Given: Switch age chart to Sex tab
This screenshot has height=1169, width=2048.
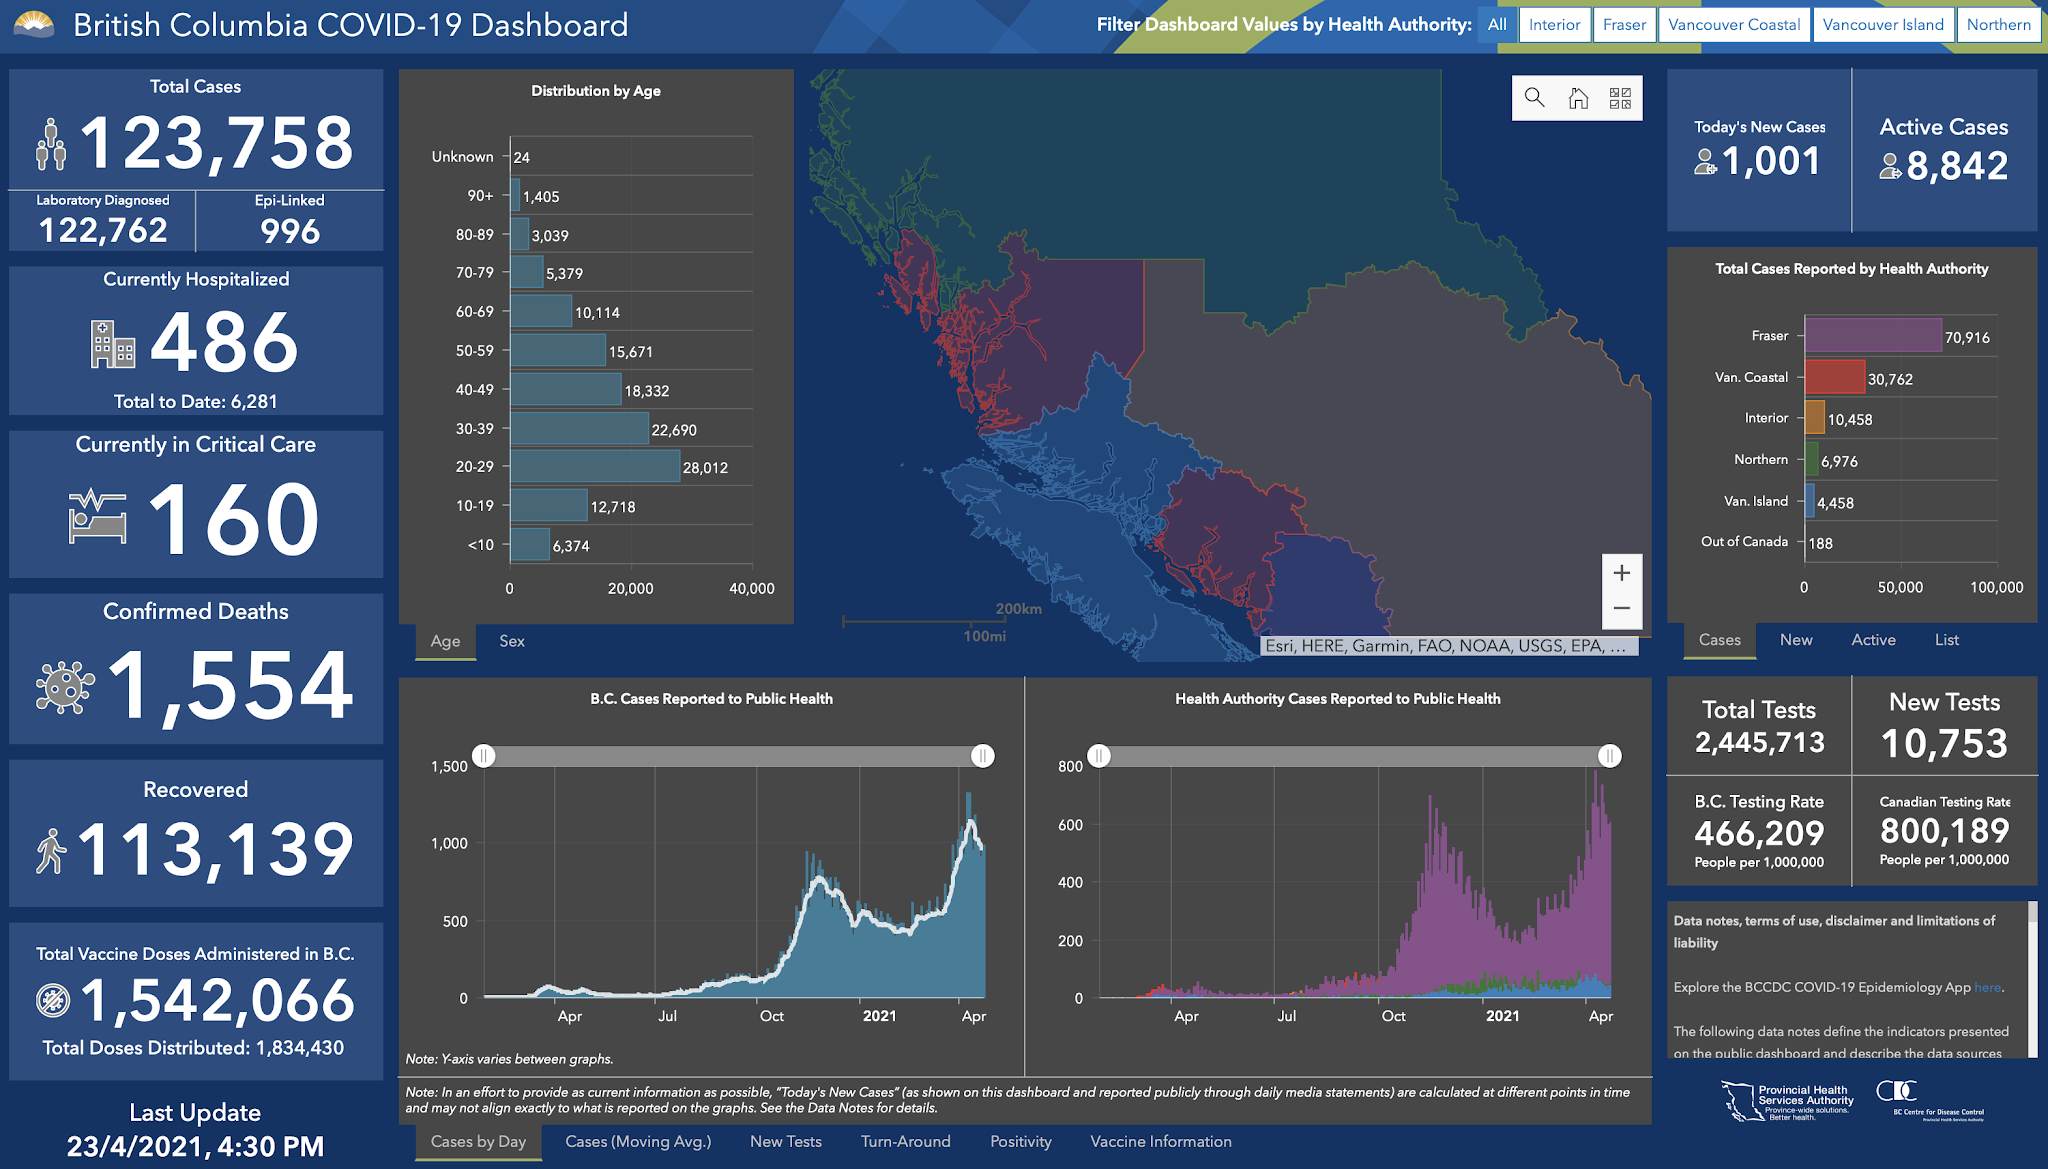Looking at the screenshot, I should 512,641.
